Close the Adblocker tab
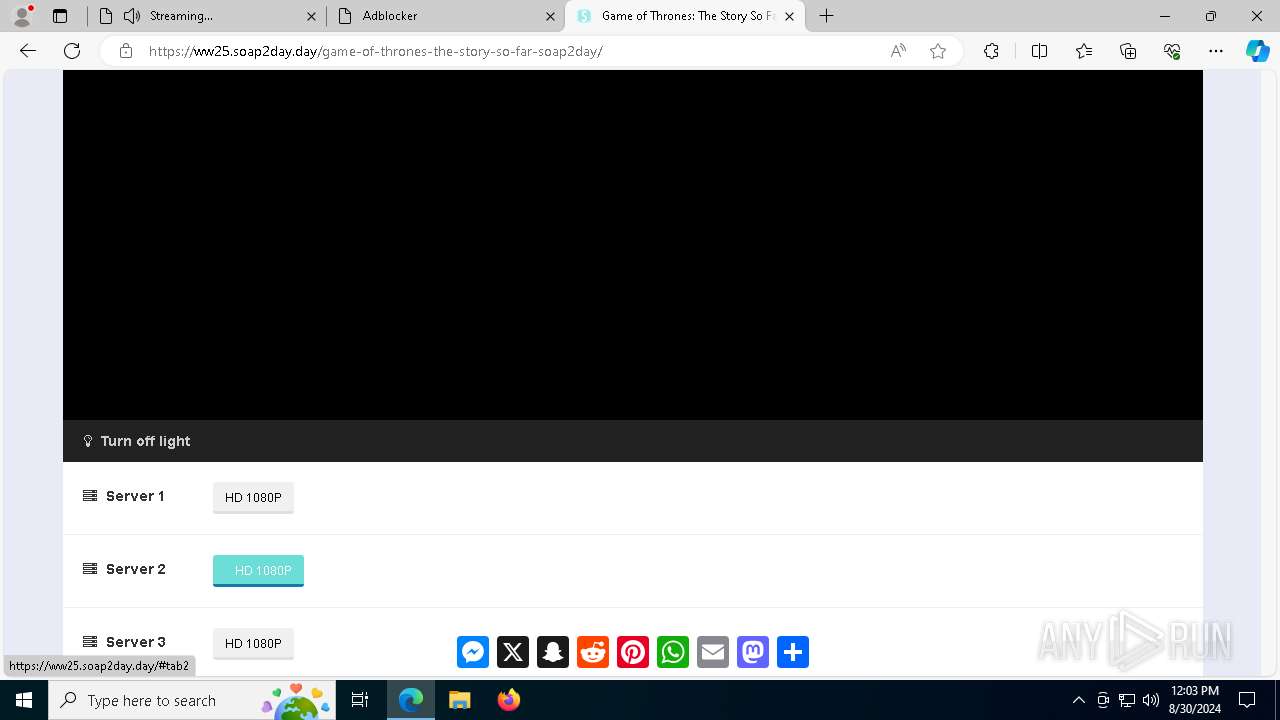Image resolution: width=1280 pixels, height=720 pixels. pos(550,16)
